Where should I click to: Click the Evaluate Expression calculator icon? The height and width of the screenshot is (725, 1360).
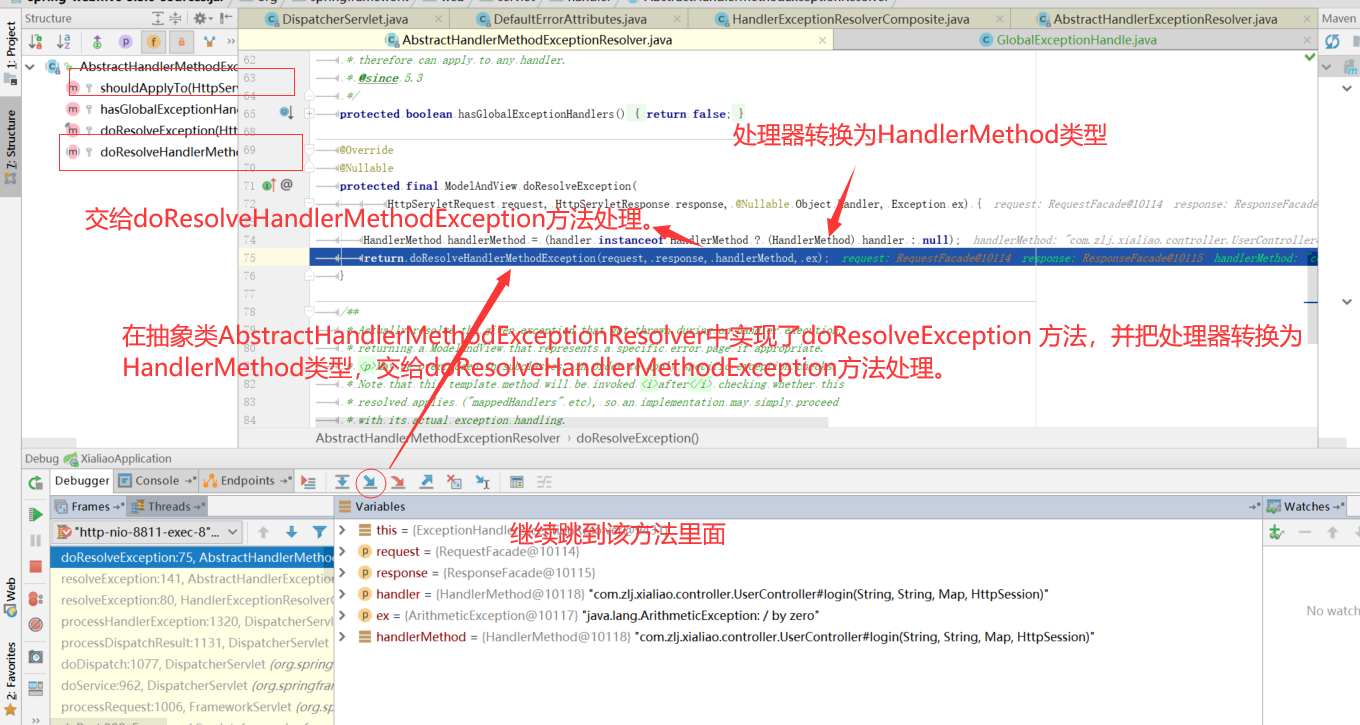click(517, 481)
